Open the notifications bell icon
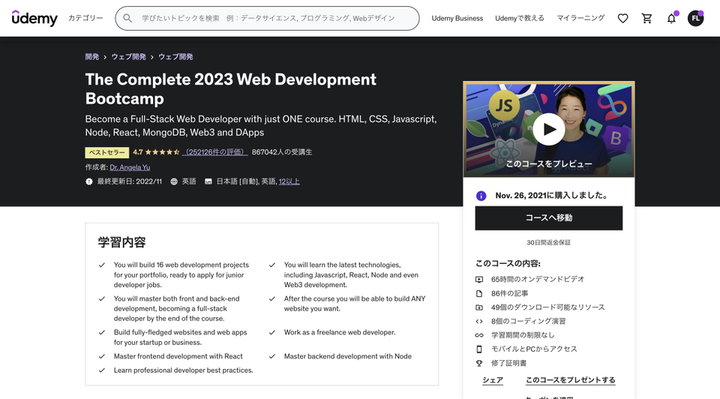The height and width of the screenshot is (399, 720). click(x=671, y=18)
